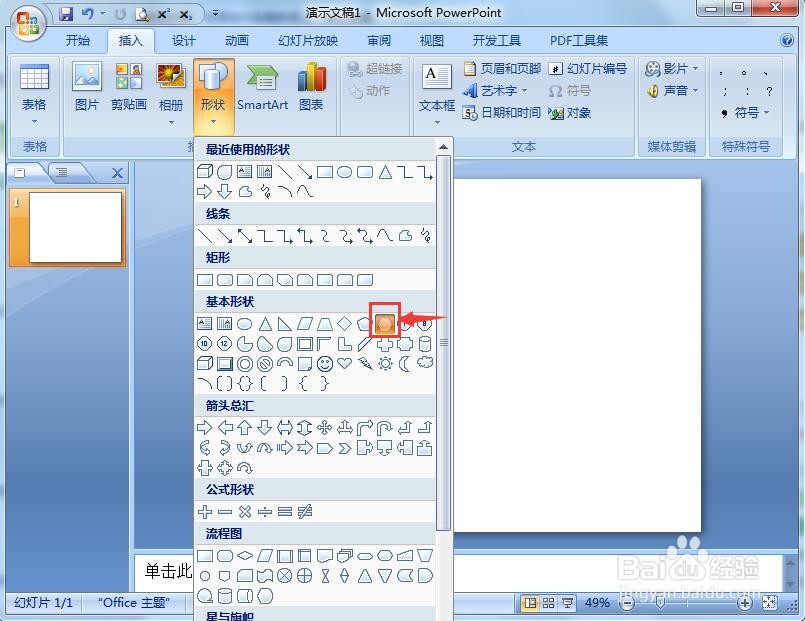Zoom out with the minus button
Viewport: 805px width, 621px height.
tap(627, 603)
